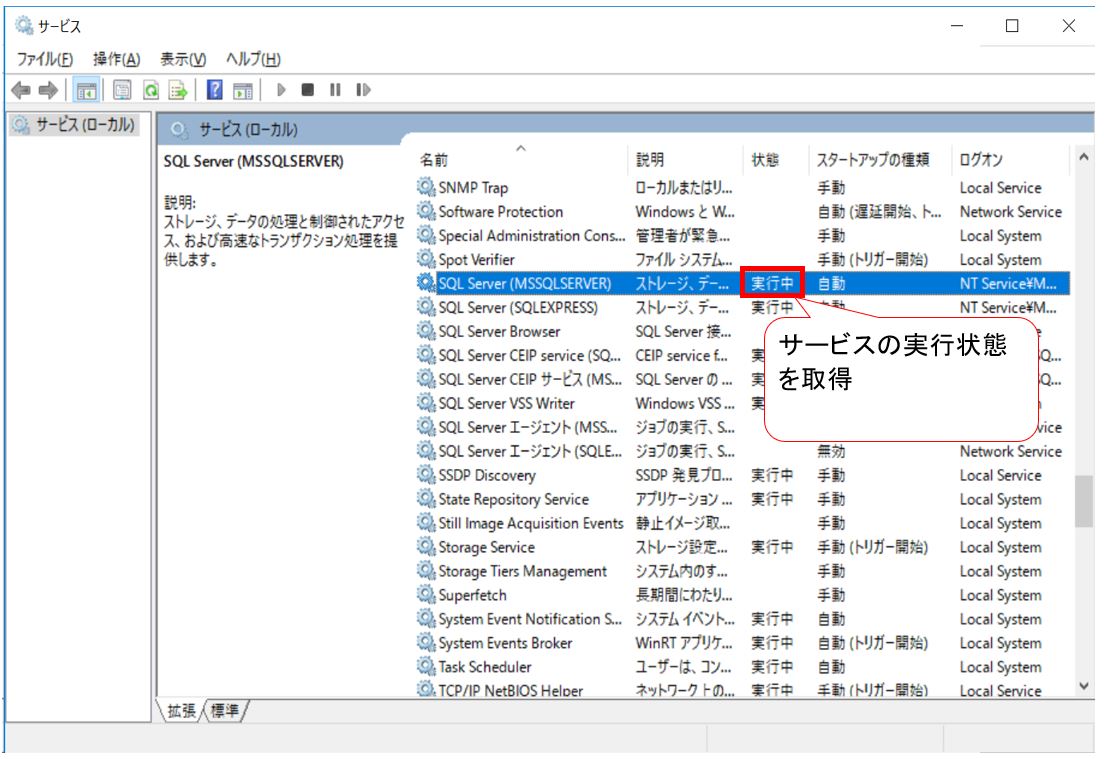Image resolution: width=1104 pixels, height=759 pixels.
Task: Click the scroll-down arrow of the list
Action: 1084,686
